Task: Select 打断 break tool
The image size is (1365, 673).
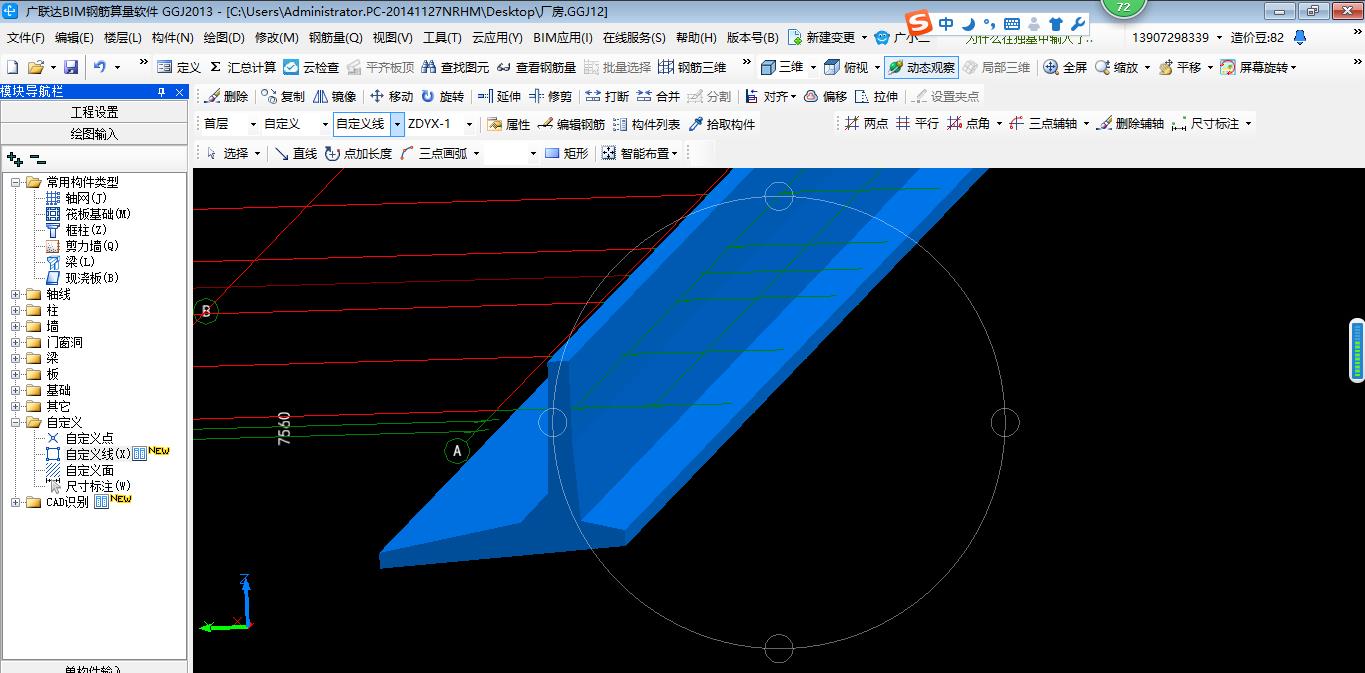Action: click(x=607, y=96)
